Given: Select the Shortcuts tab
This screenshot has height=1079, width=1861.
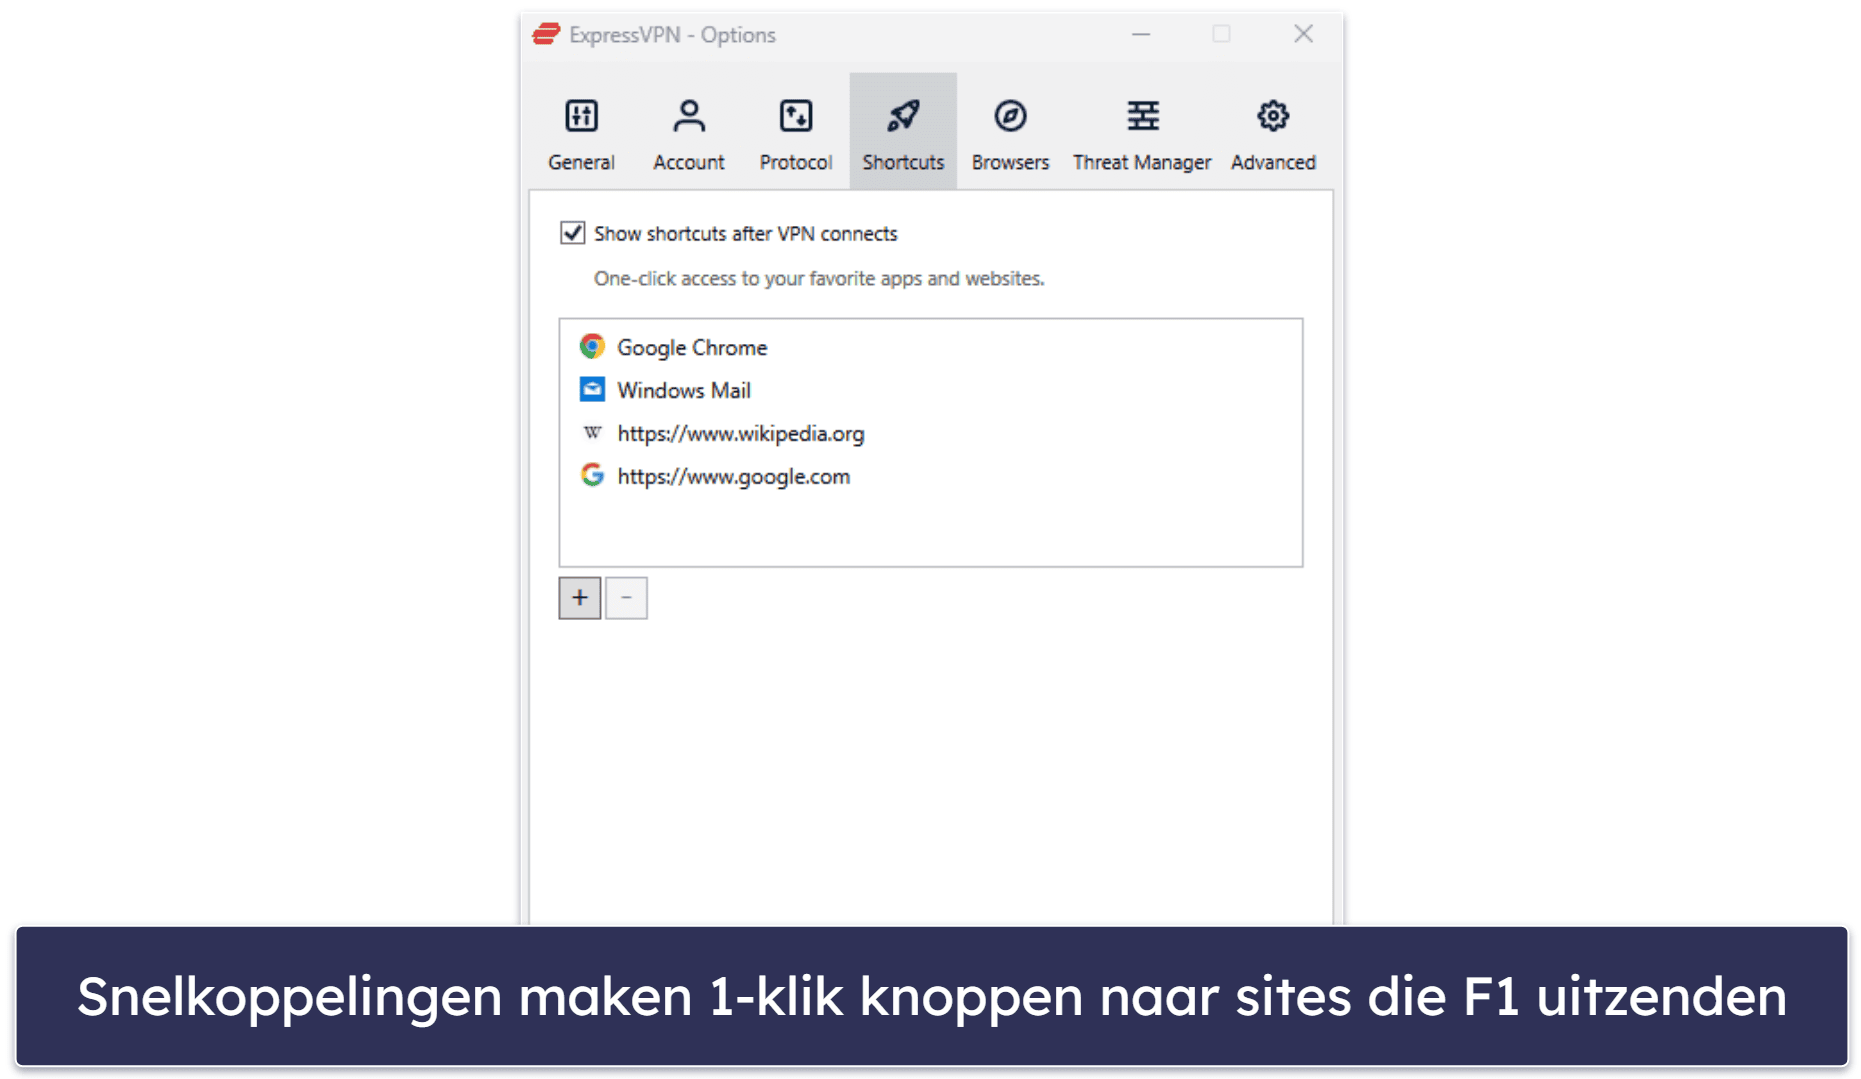Looking at the screenshot, I should tap(903, 131).
